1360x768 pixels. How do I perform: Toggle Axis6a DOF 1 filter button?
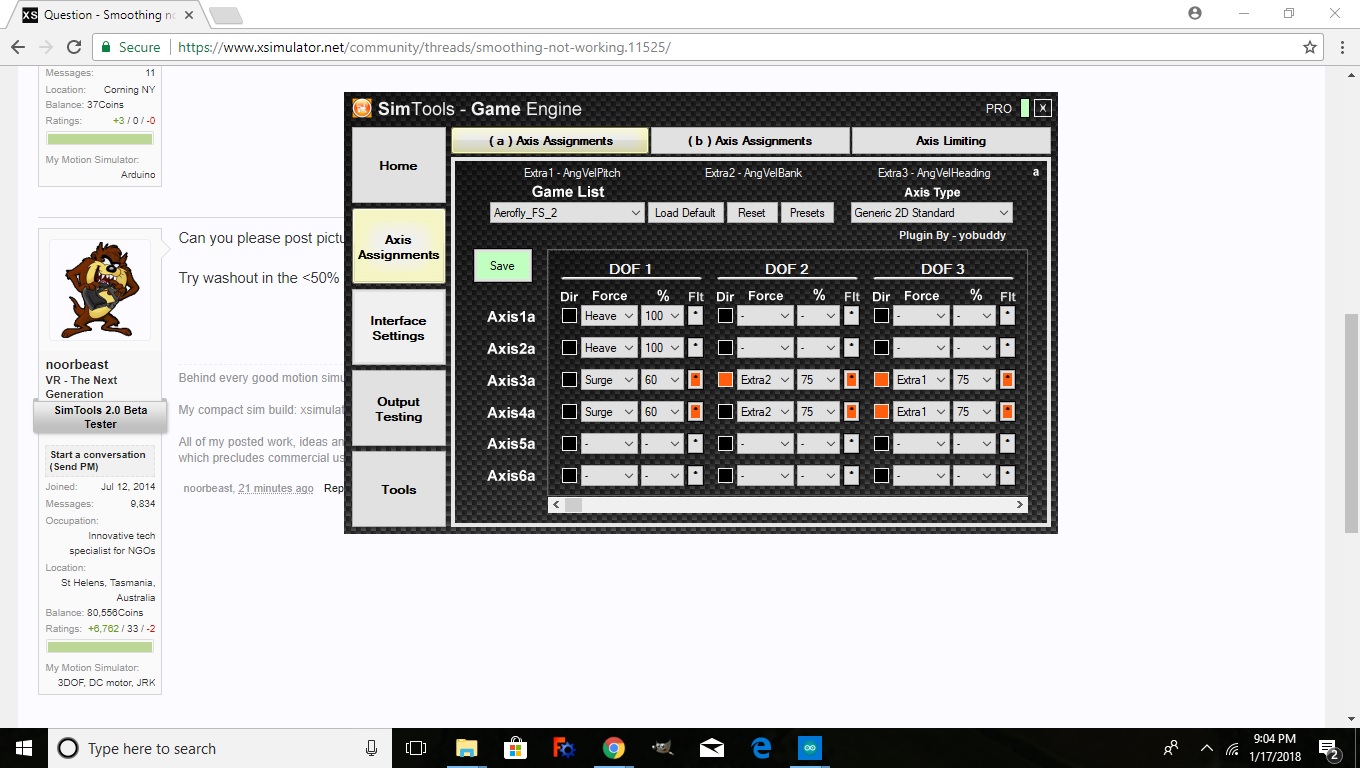(695, 476)
